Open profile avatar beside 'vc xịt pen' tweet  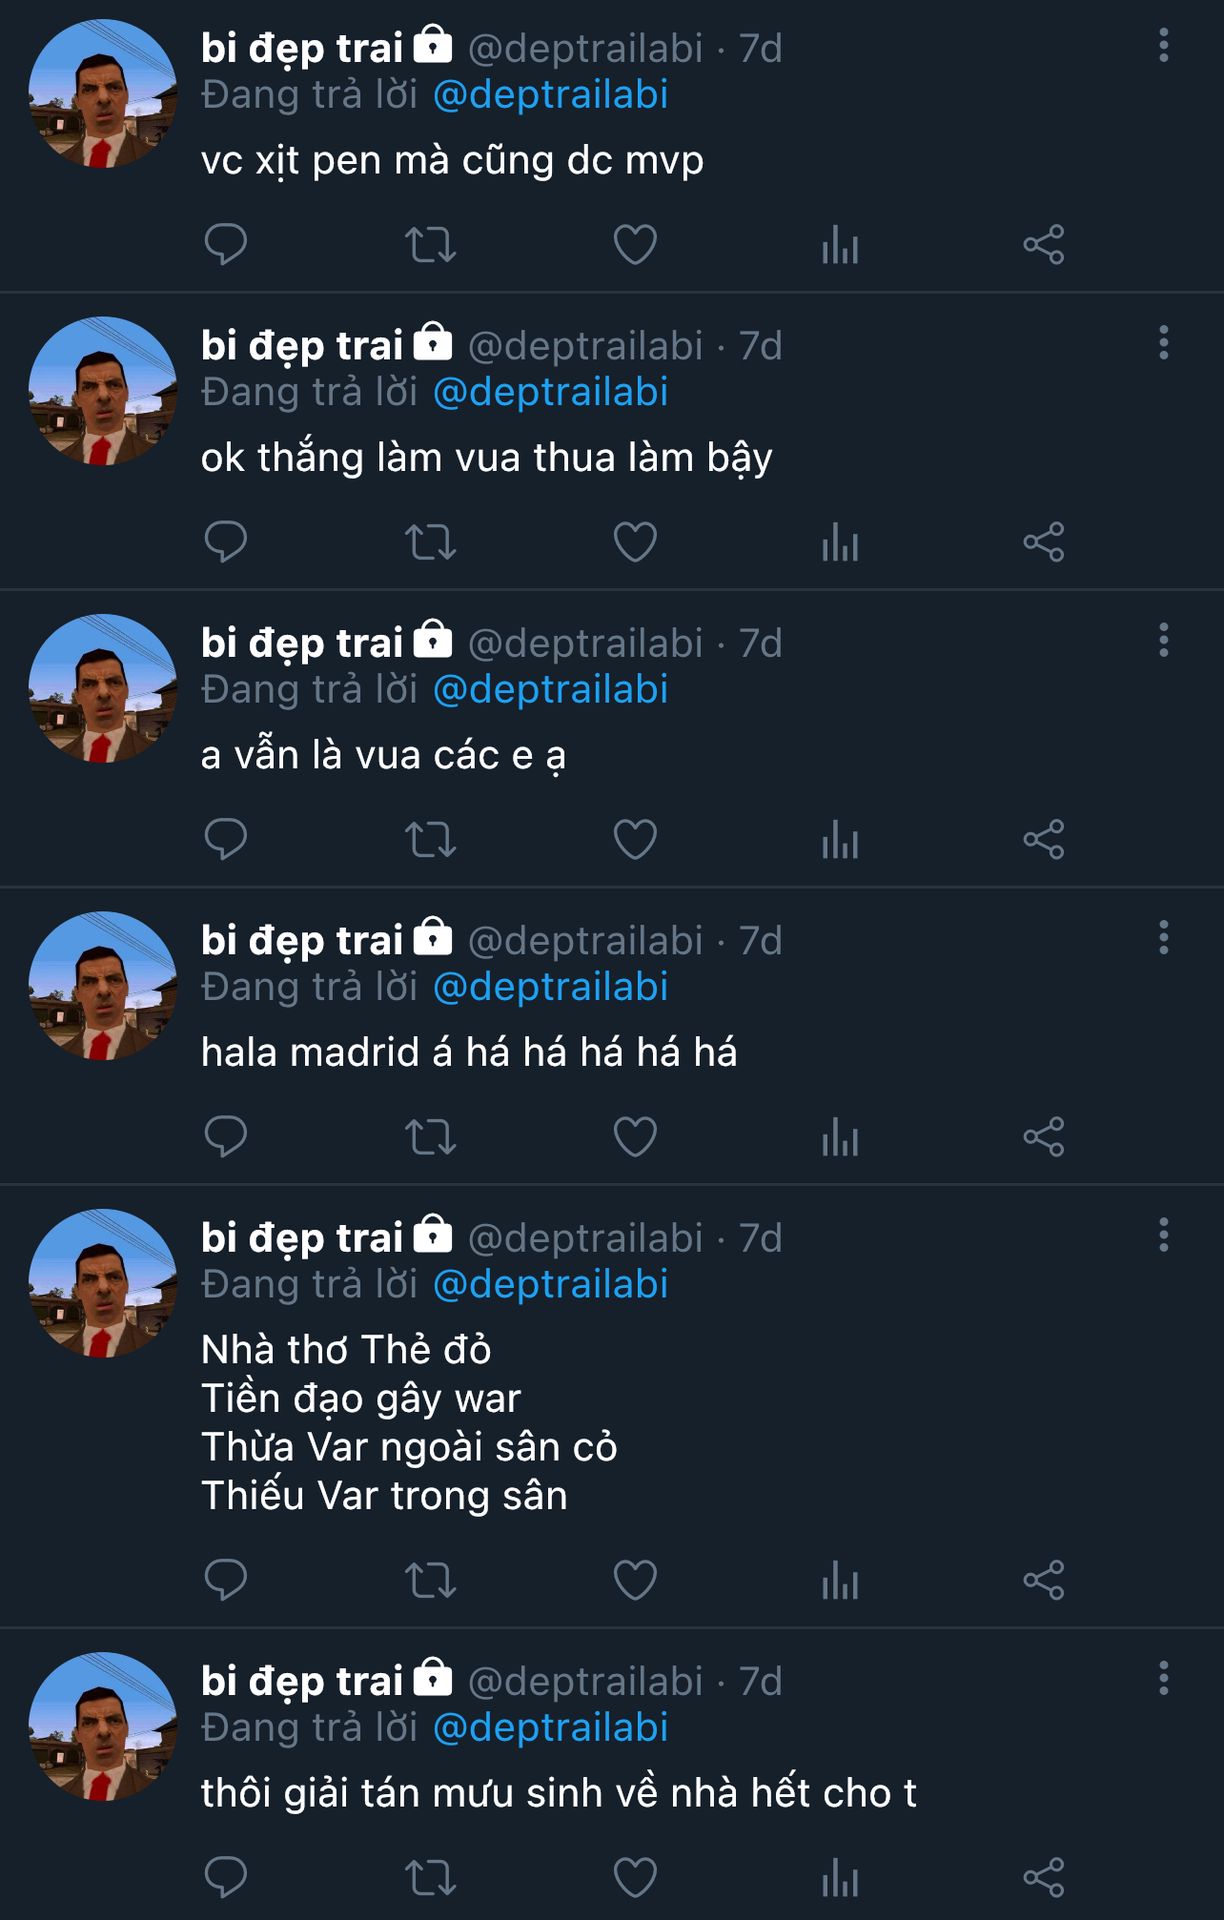[102, 94]
